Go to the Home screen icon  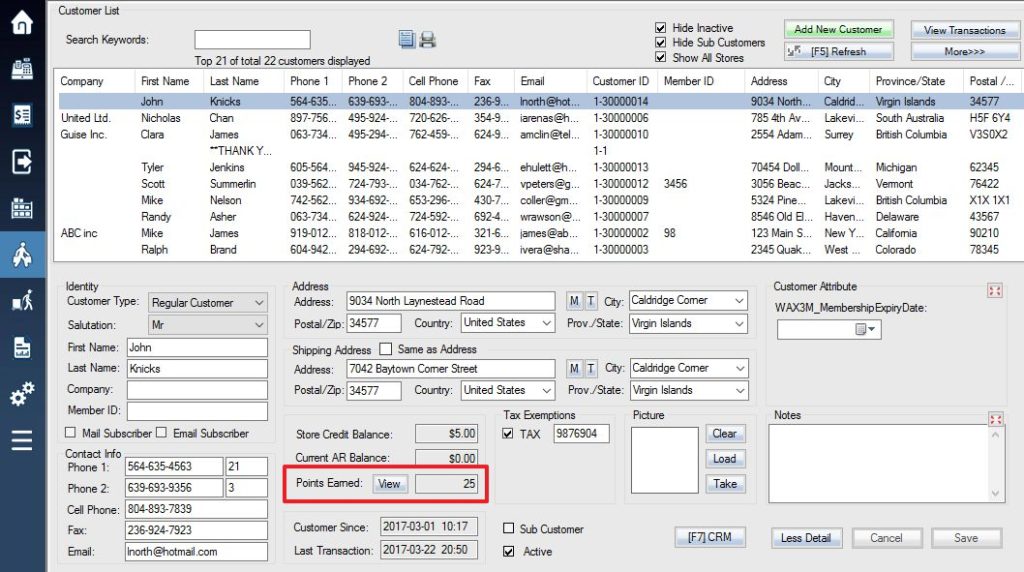22,22
